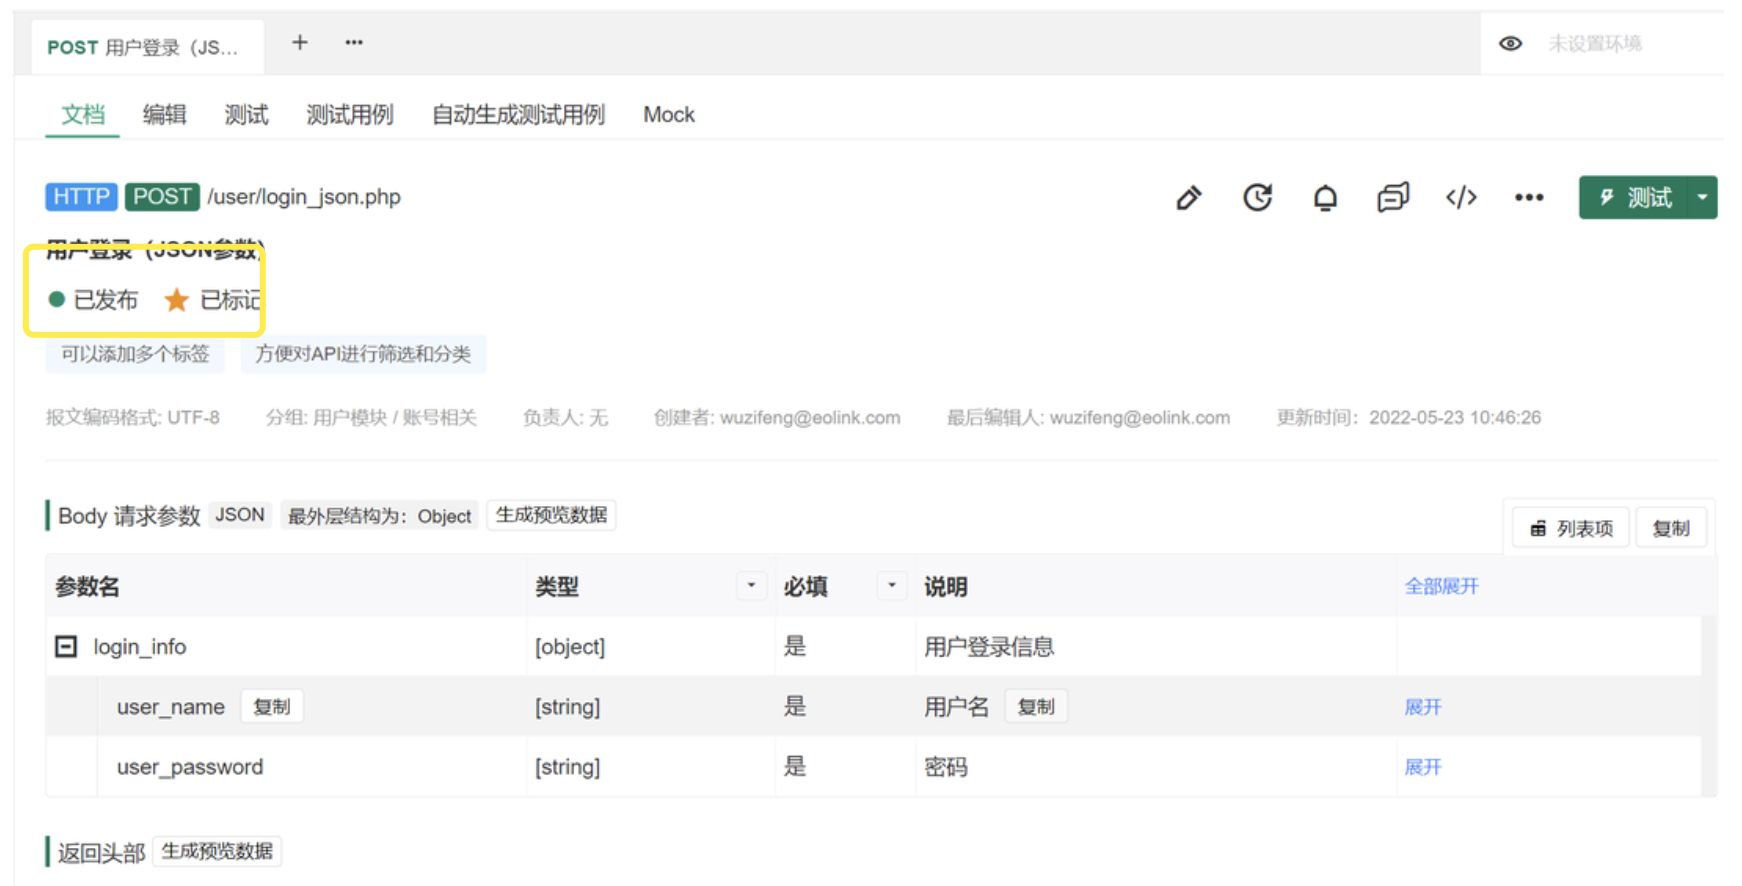Click 生成预览数据 beside Body 请求参数
This screenshot has width=1742, height=886.
tap(551, 515)
